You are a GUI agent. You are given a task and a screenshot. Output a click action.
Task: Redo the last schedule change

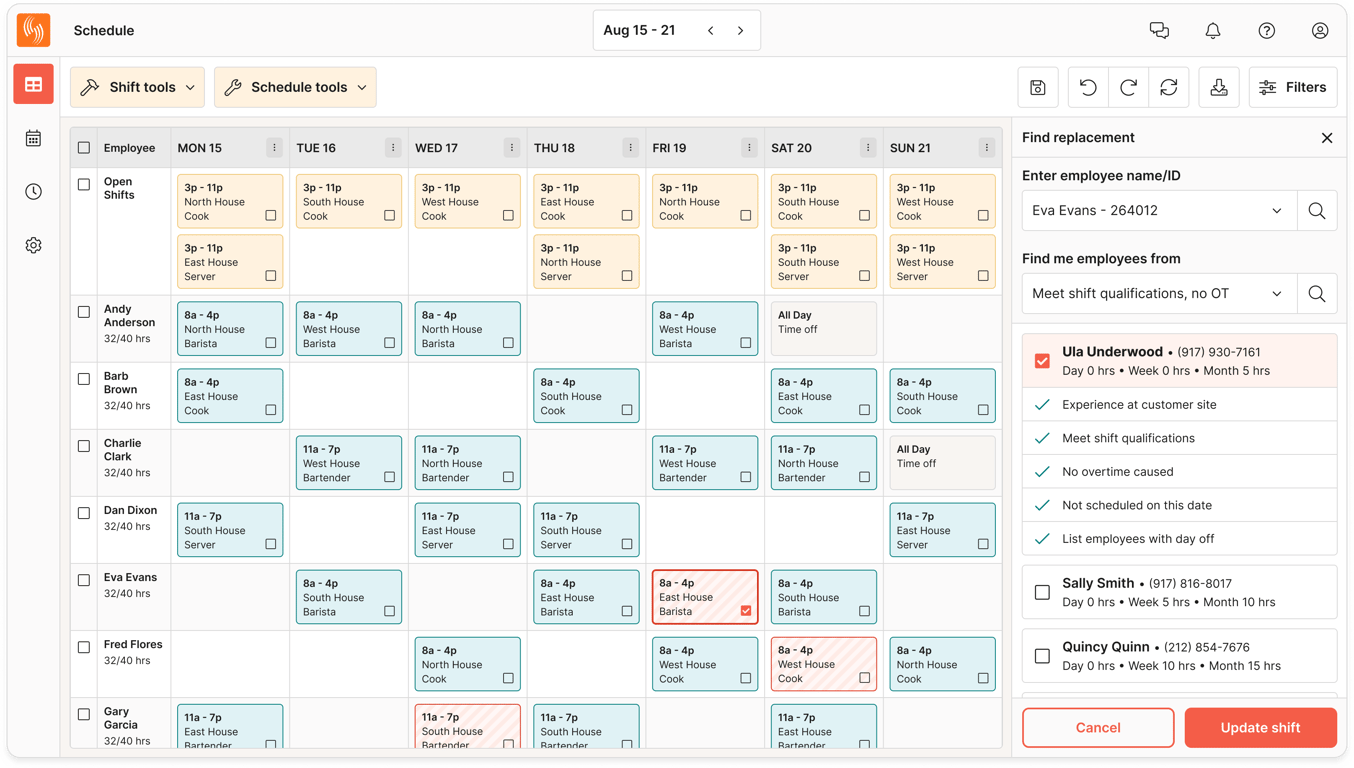(x=1128, y=87)
